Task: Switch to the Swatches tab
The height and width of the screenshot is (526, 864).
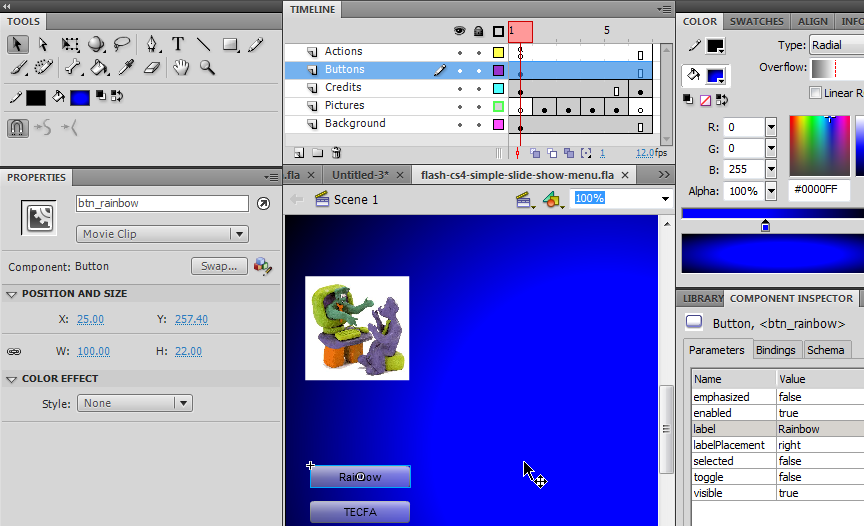Action: pyautogui.click(x=756, y=21)
